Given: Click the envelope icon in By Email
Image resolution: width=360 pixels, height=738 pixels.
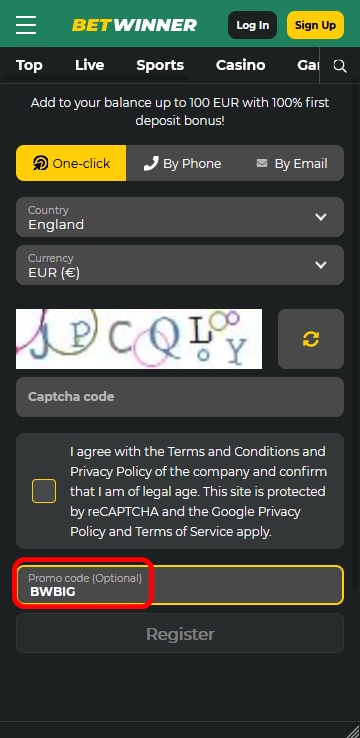Looking at the screenshot, I should [262, 163].
